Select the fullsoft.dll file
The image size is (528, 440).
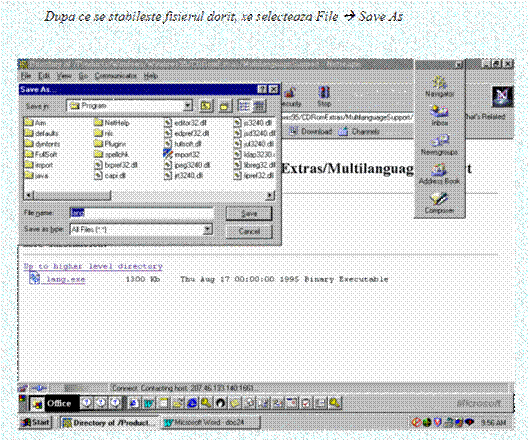[x=183, y=144]
